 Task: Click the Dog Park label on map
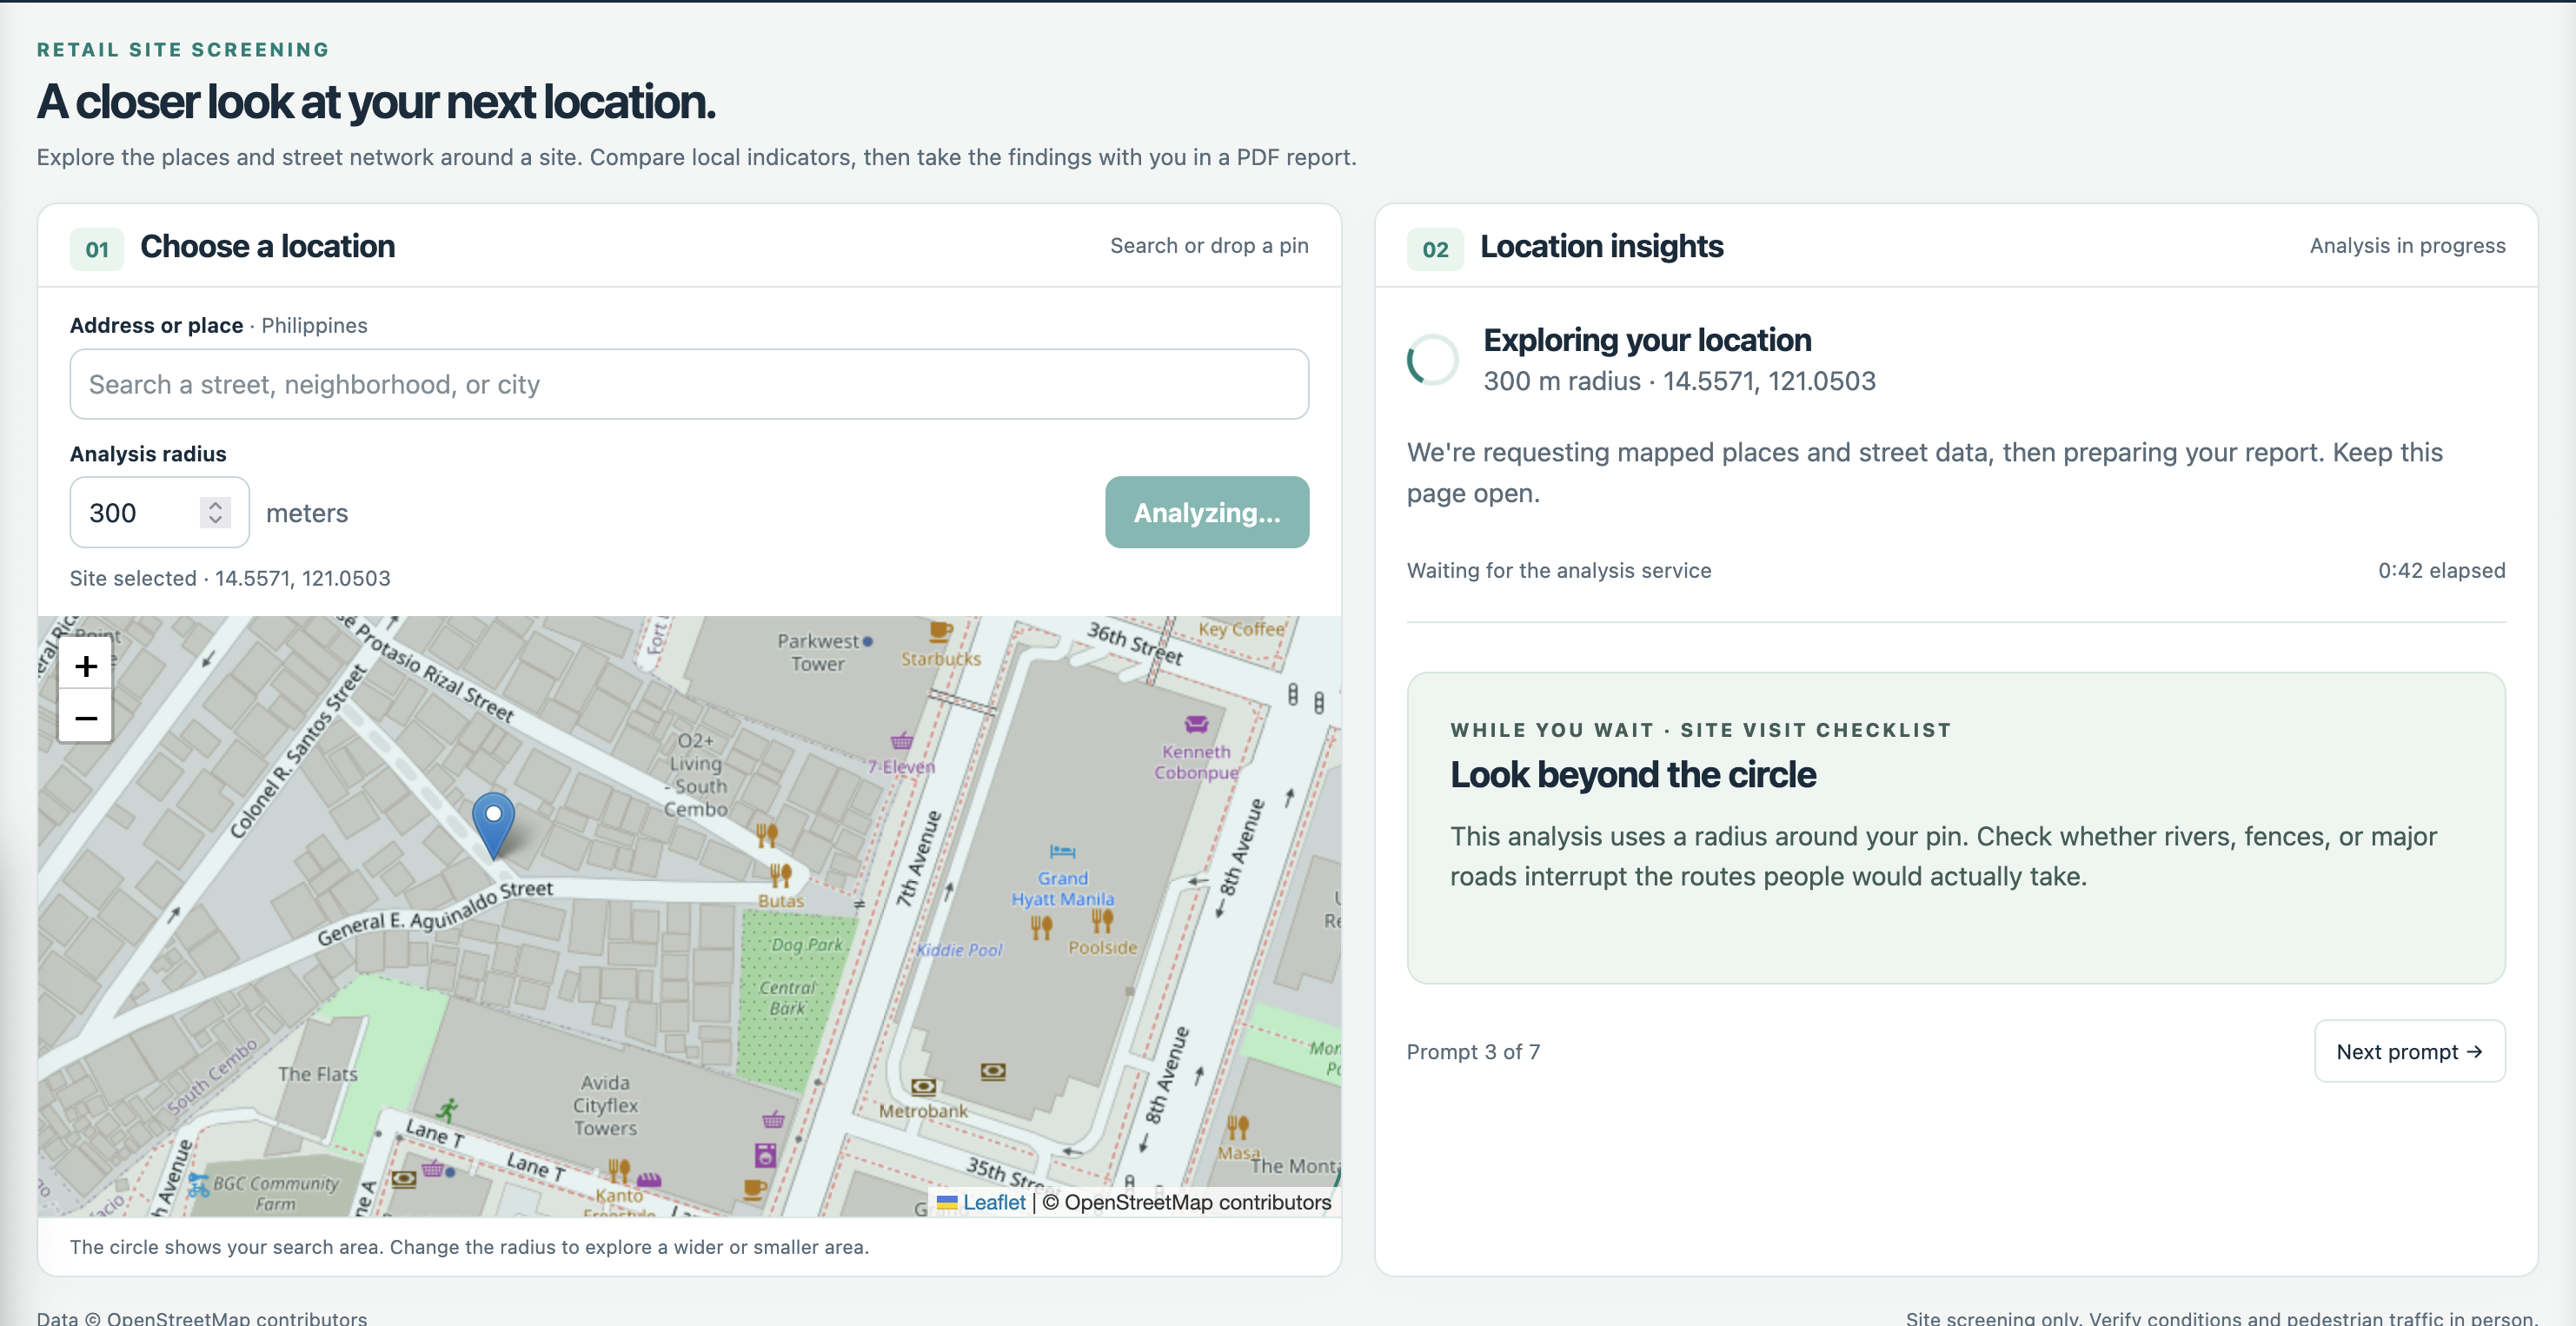(x=807, y=944)
